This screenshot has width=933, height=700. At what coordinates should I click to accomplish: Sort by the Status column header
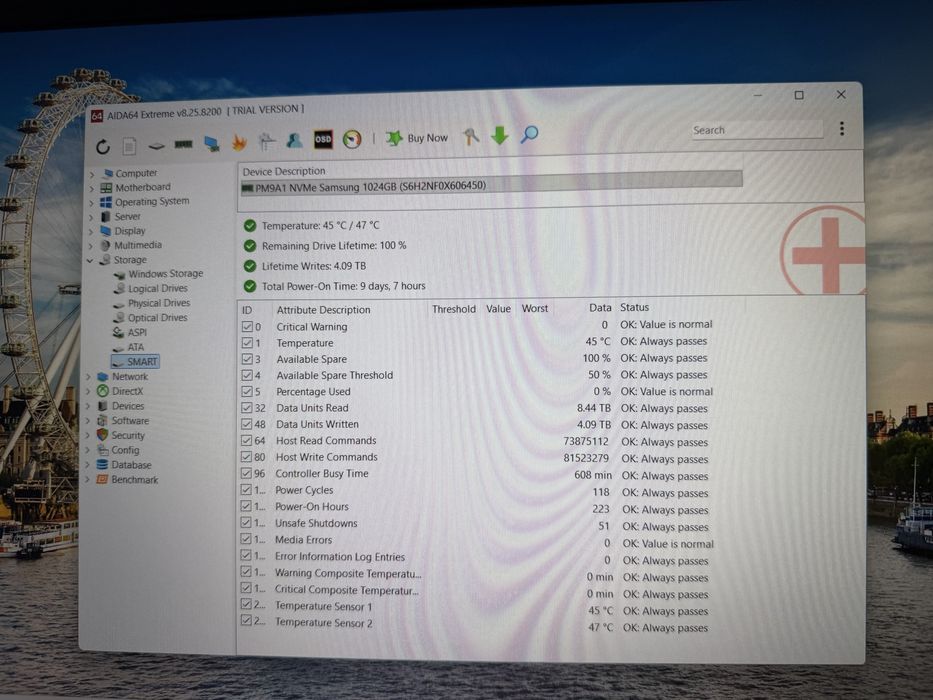coord(634,307)
